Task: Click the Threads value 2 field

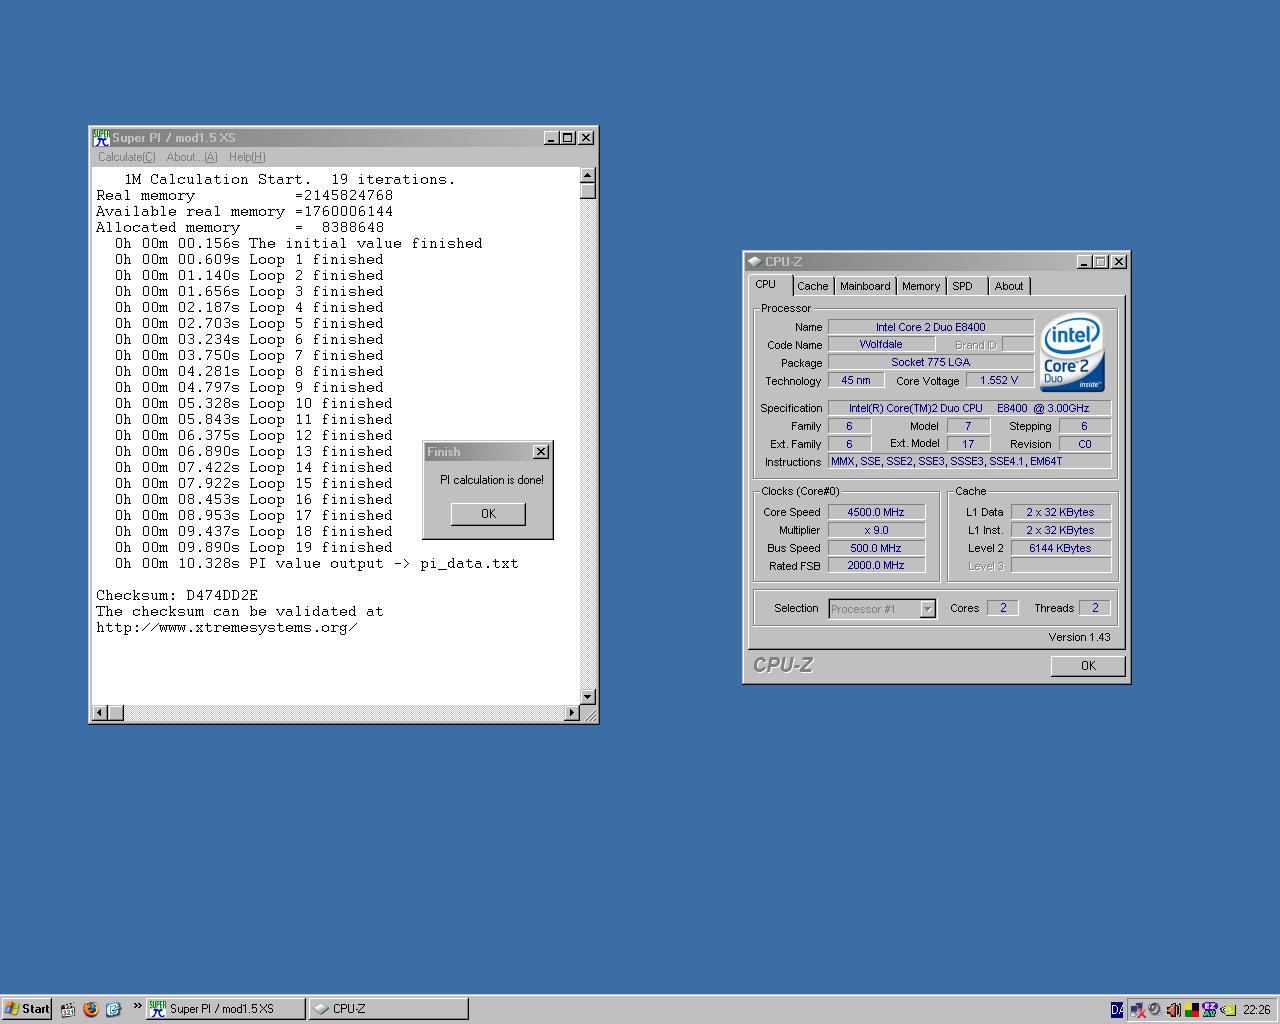Action: click(x=1094, y=608)
